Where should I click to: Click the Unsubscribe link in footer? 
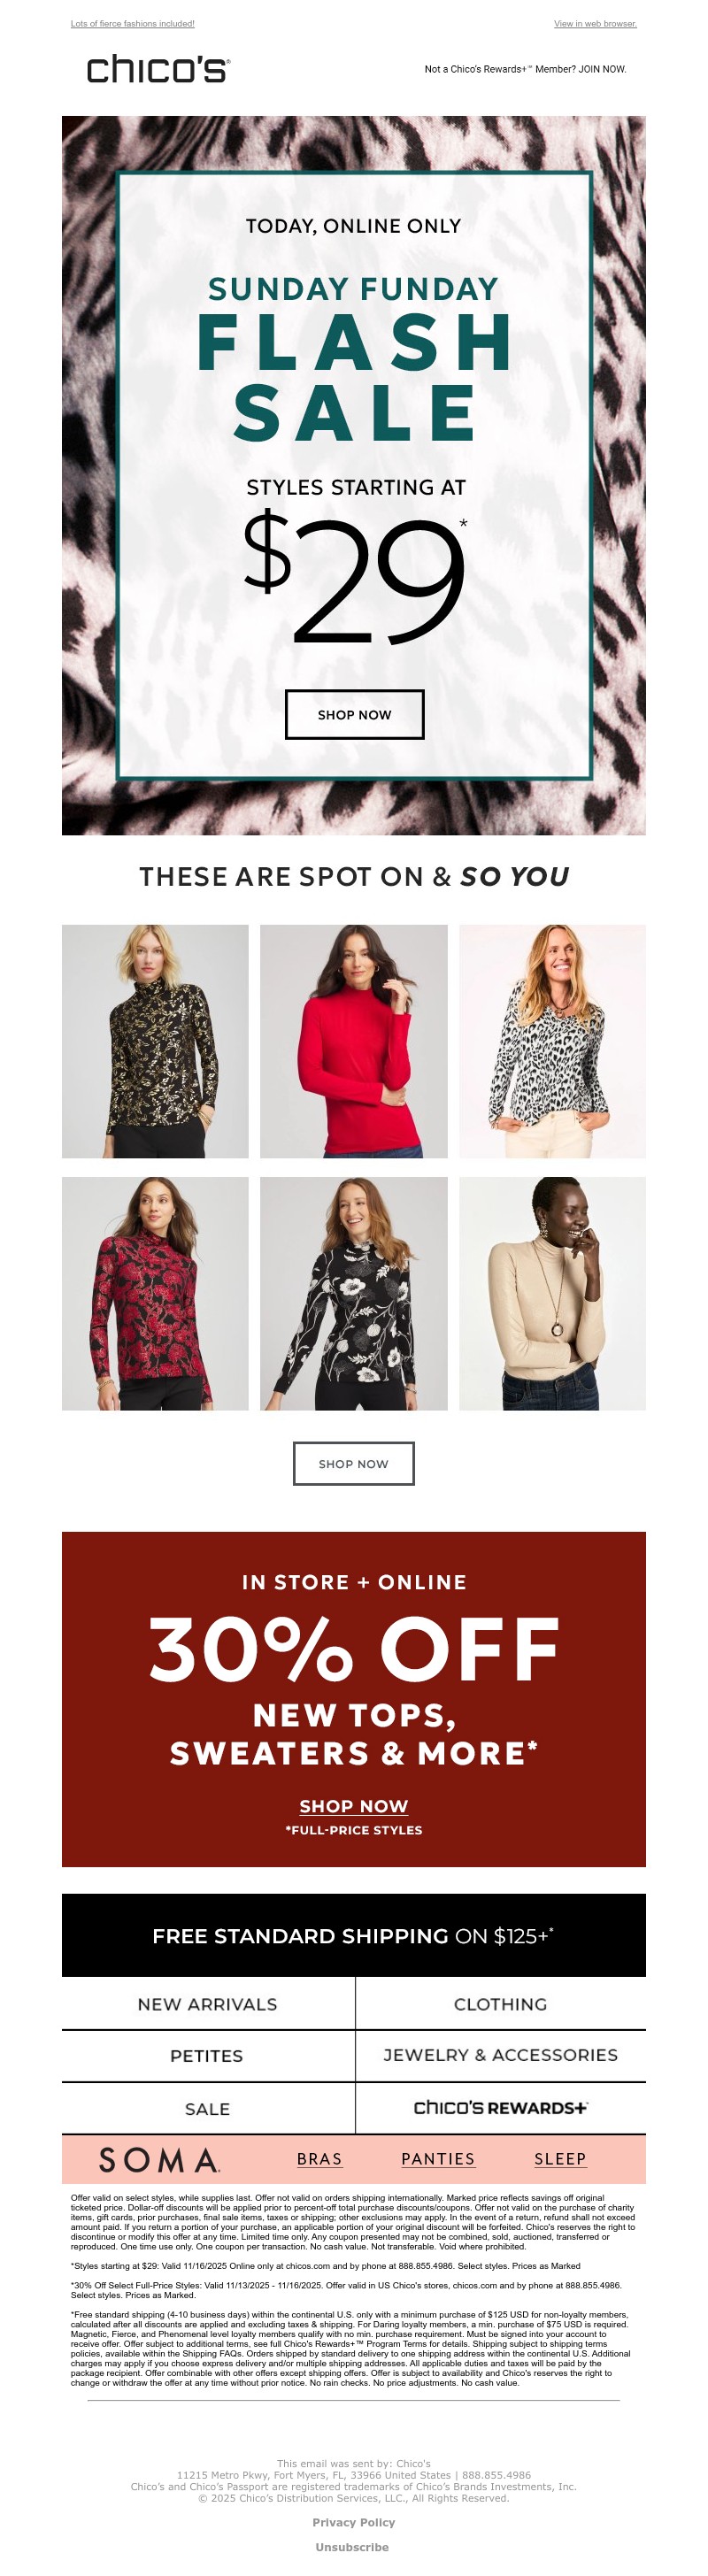[x=352, y=2547]
